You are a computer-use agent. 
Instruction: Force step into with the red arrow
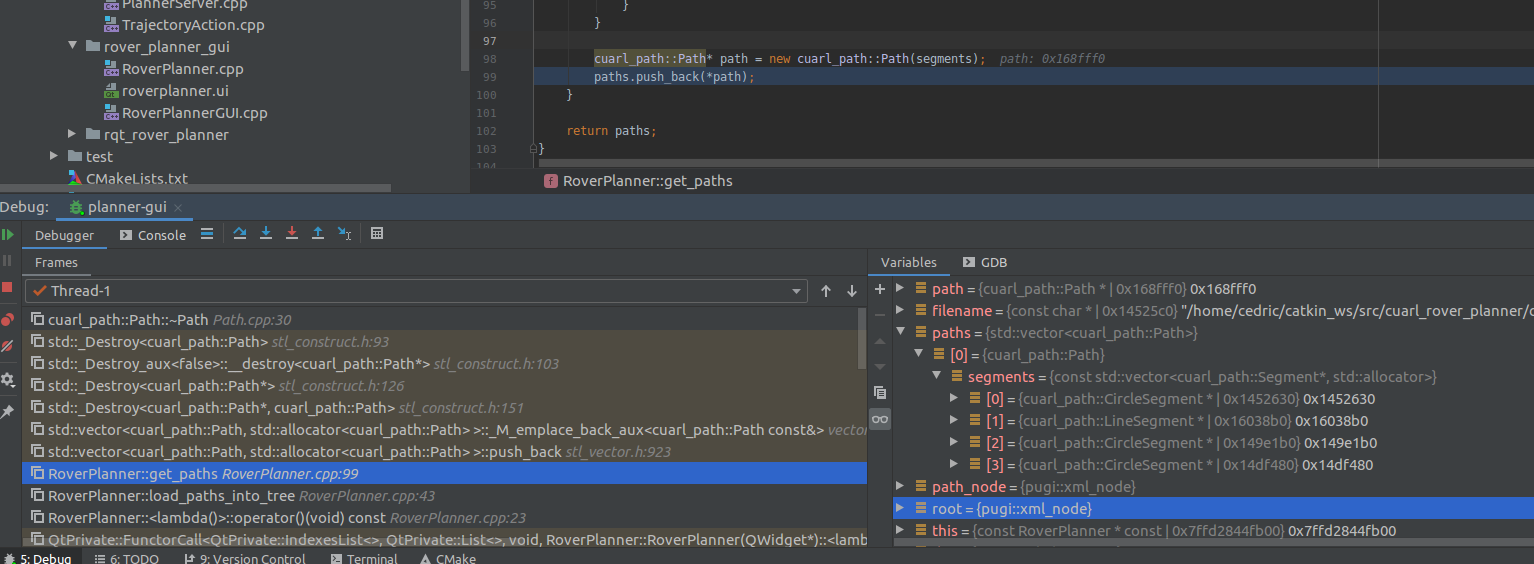click(x=292, y=234)
